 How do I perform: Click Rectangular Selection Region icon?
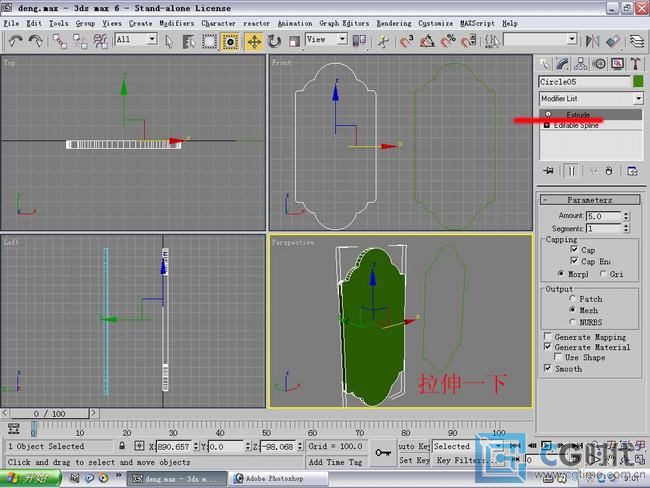209,41
